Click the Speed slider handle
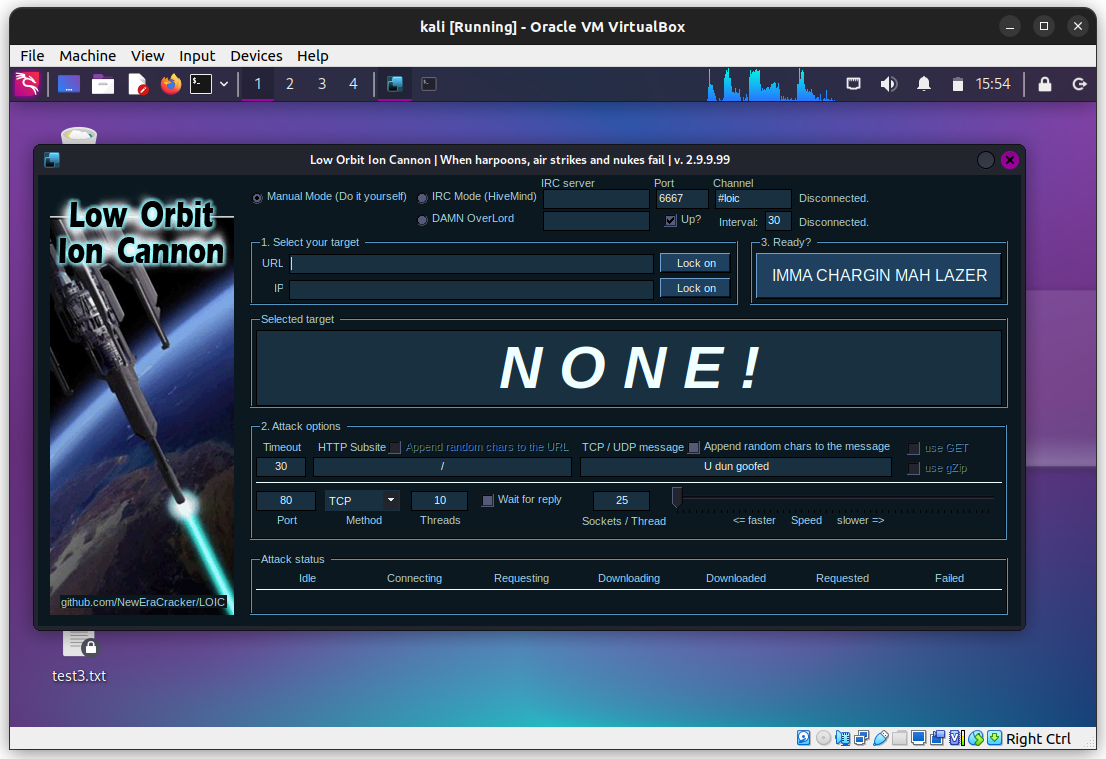 pos(677,497)
